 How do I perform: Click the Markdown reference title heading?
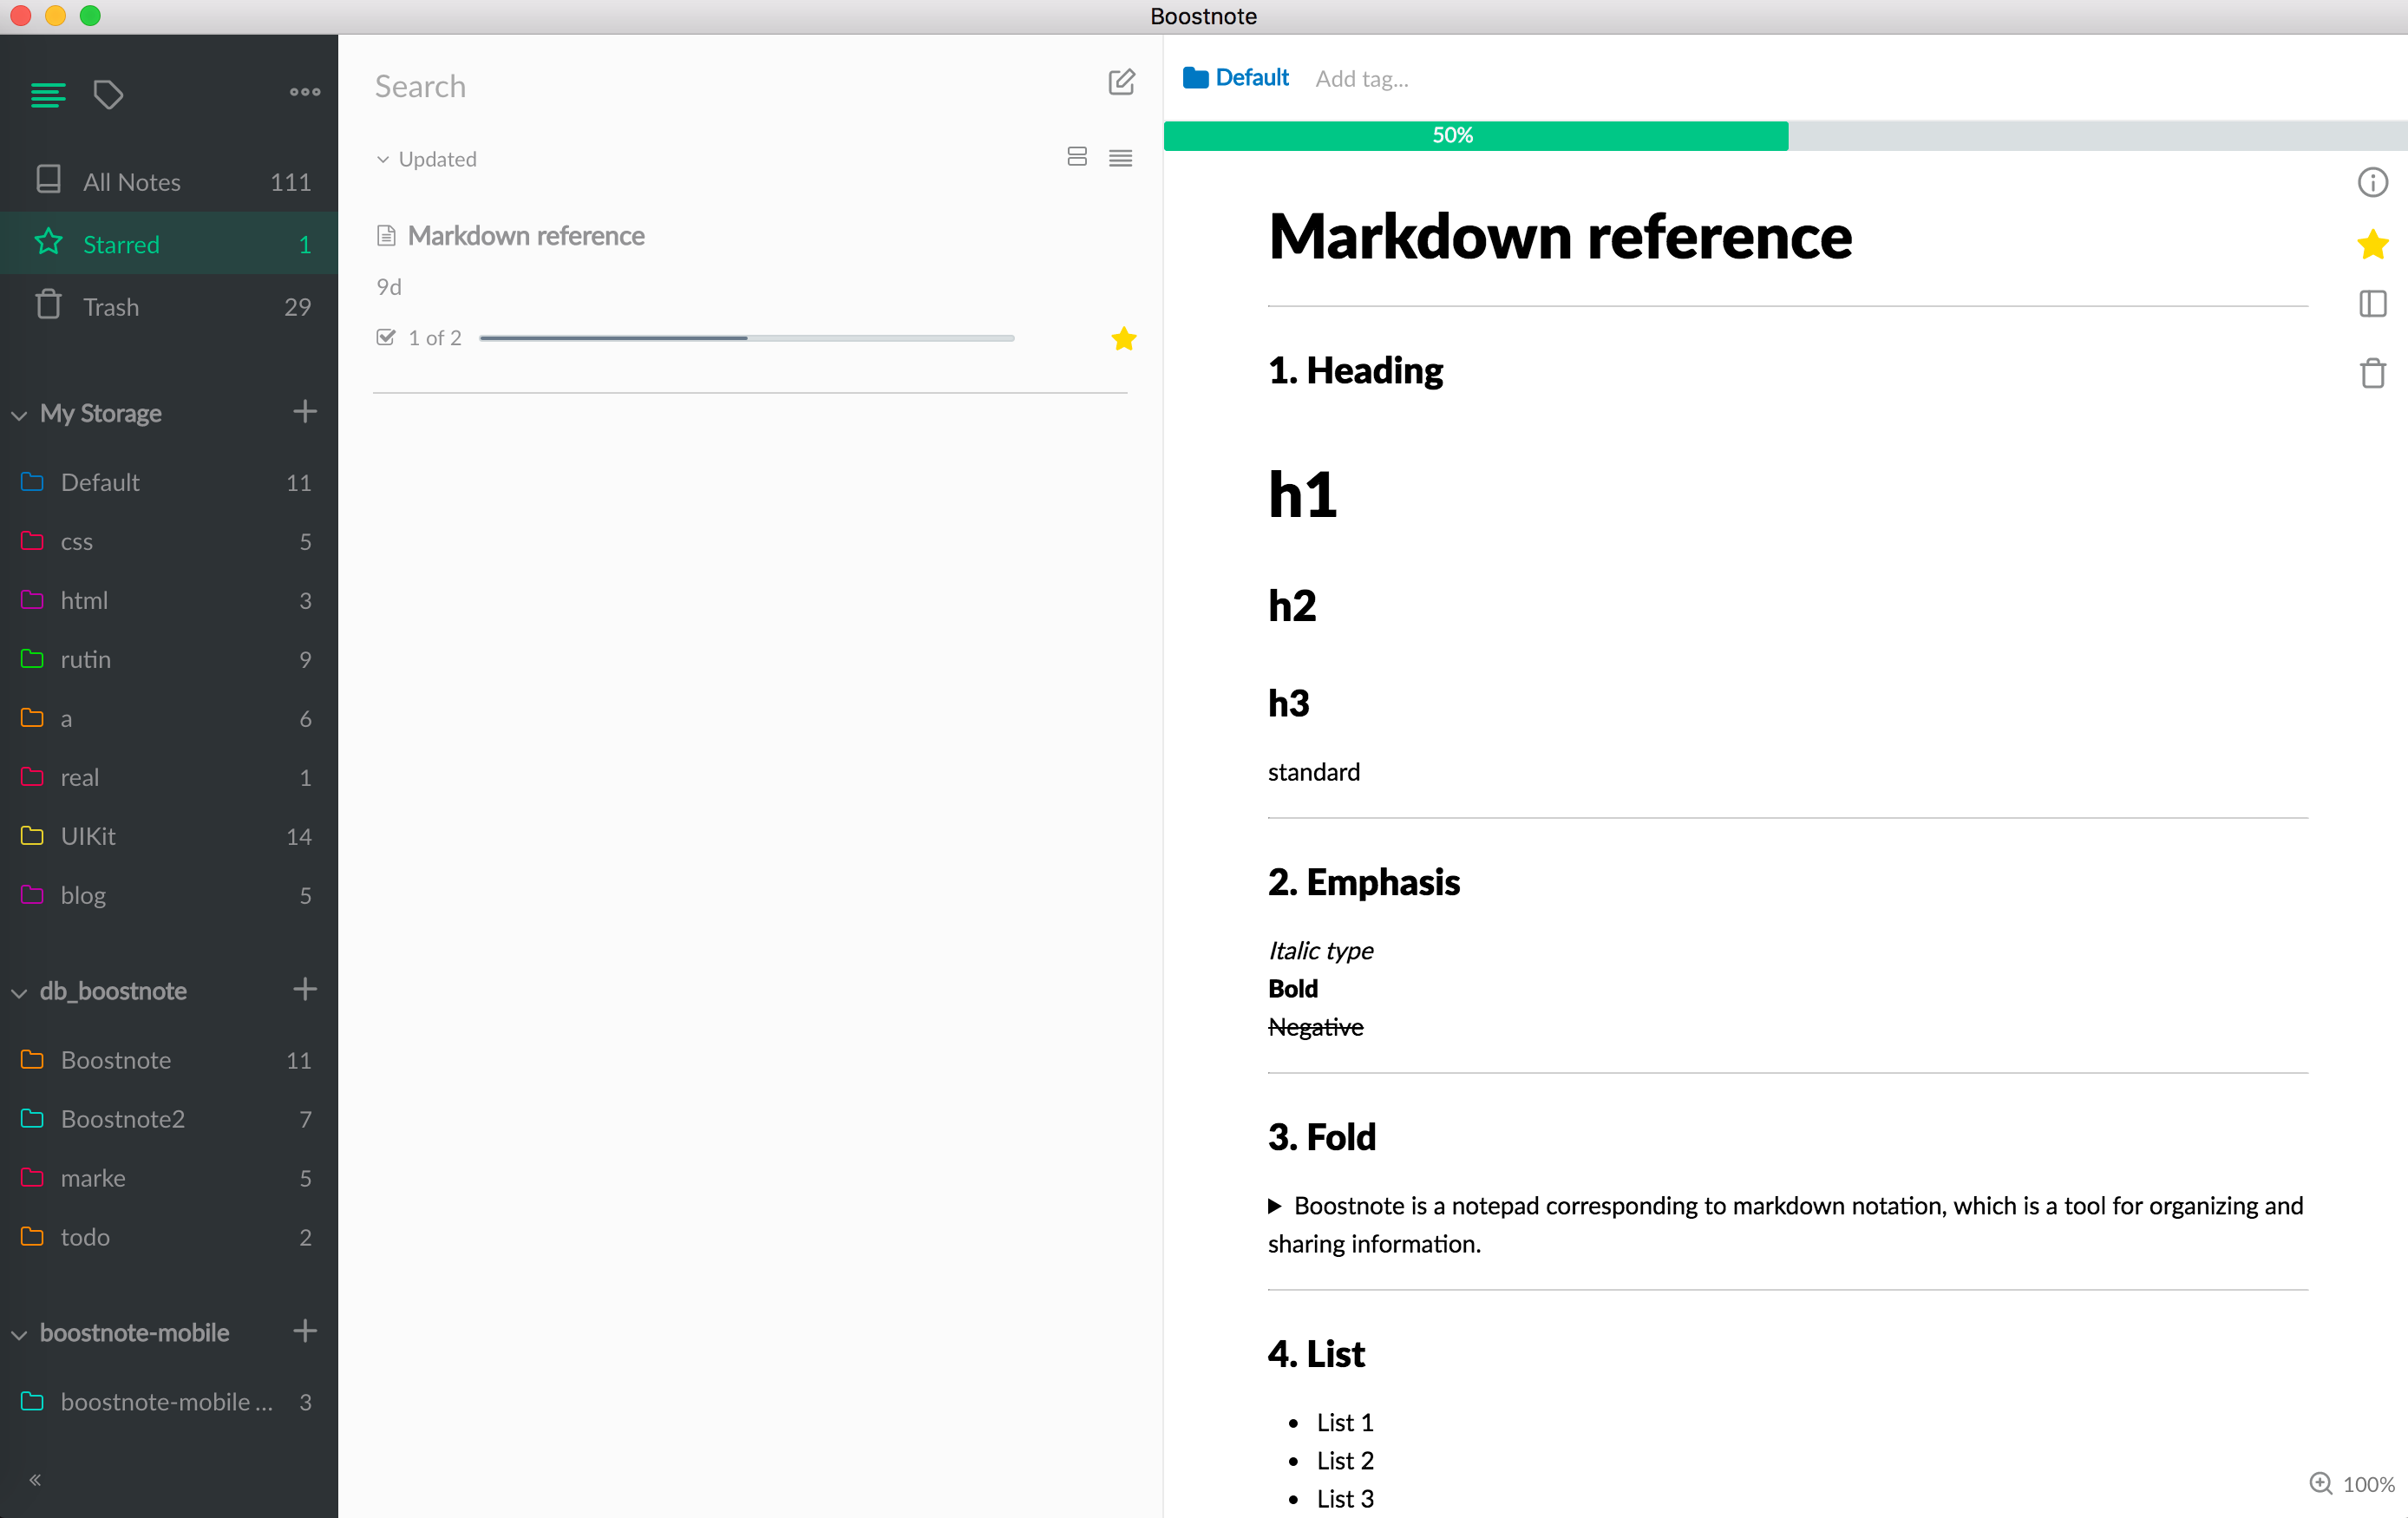tap(1560, 237)
